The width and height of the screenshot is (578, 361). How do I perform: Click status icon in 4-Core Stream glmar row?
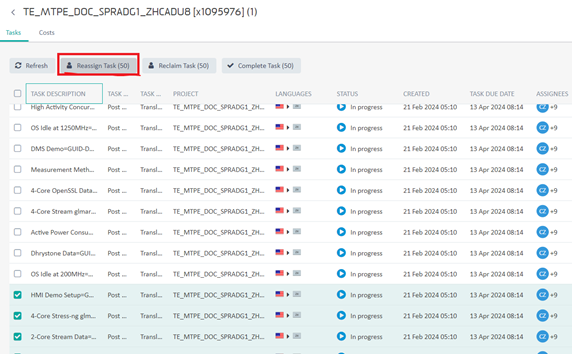(341, 211)
